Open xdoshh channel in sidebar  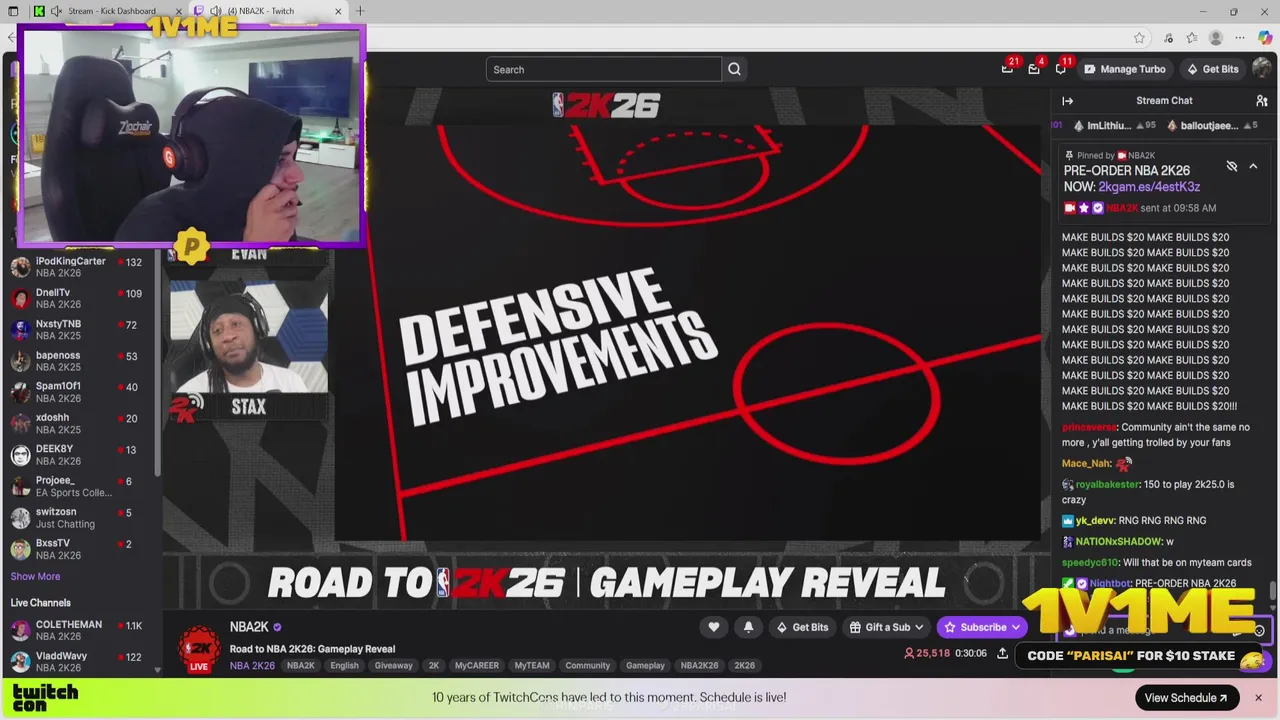(80, 424)
